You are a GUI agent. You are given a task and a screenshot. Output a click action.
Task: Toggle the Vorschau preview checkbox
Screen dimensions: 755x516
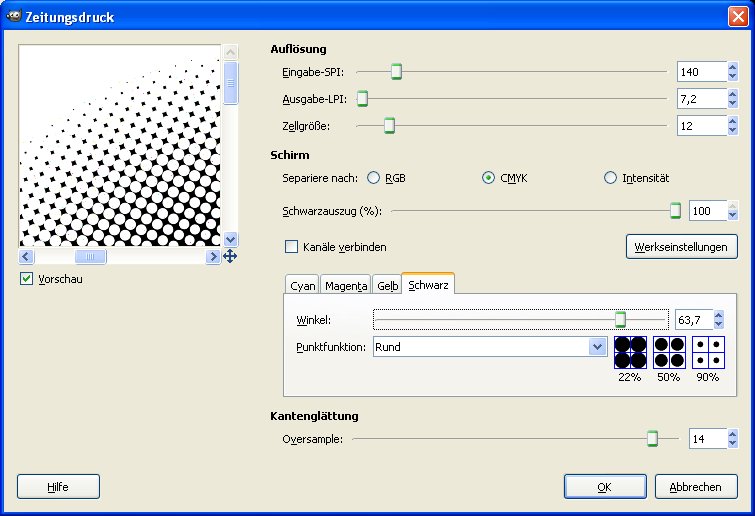26,279
